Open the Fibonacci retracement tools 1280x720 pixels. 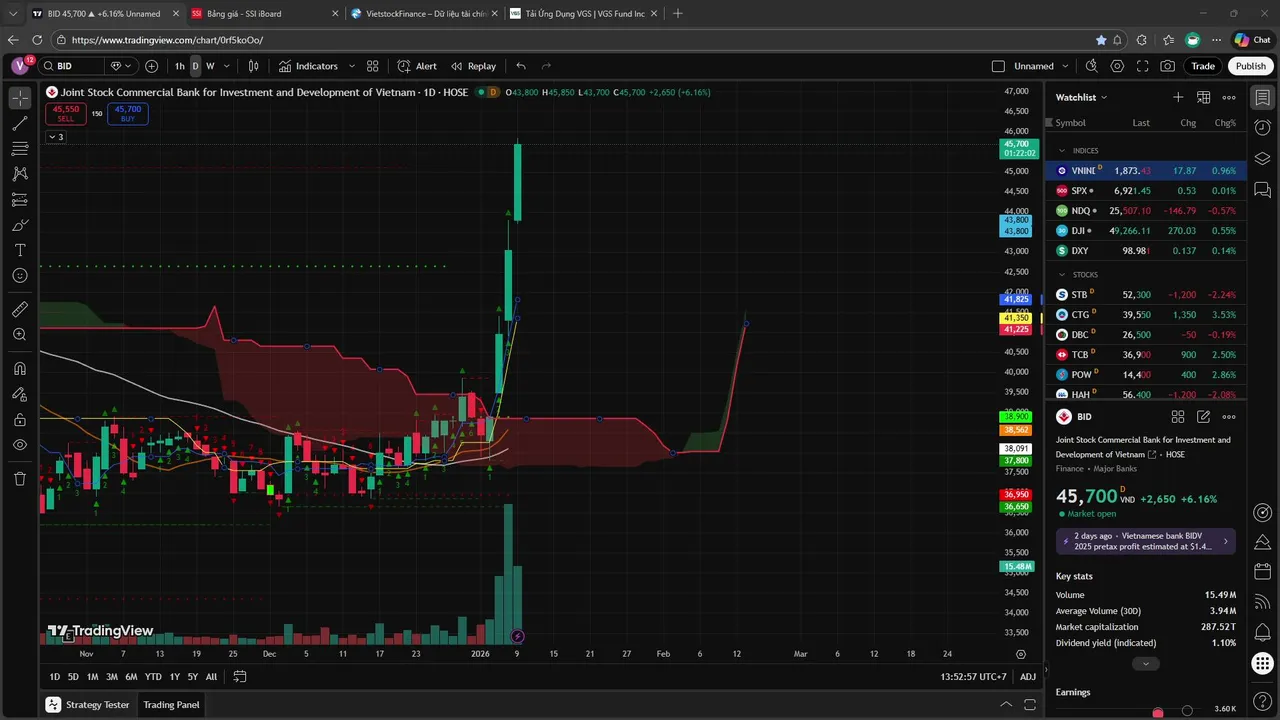[20, 149]
